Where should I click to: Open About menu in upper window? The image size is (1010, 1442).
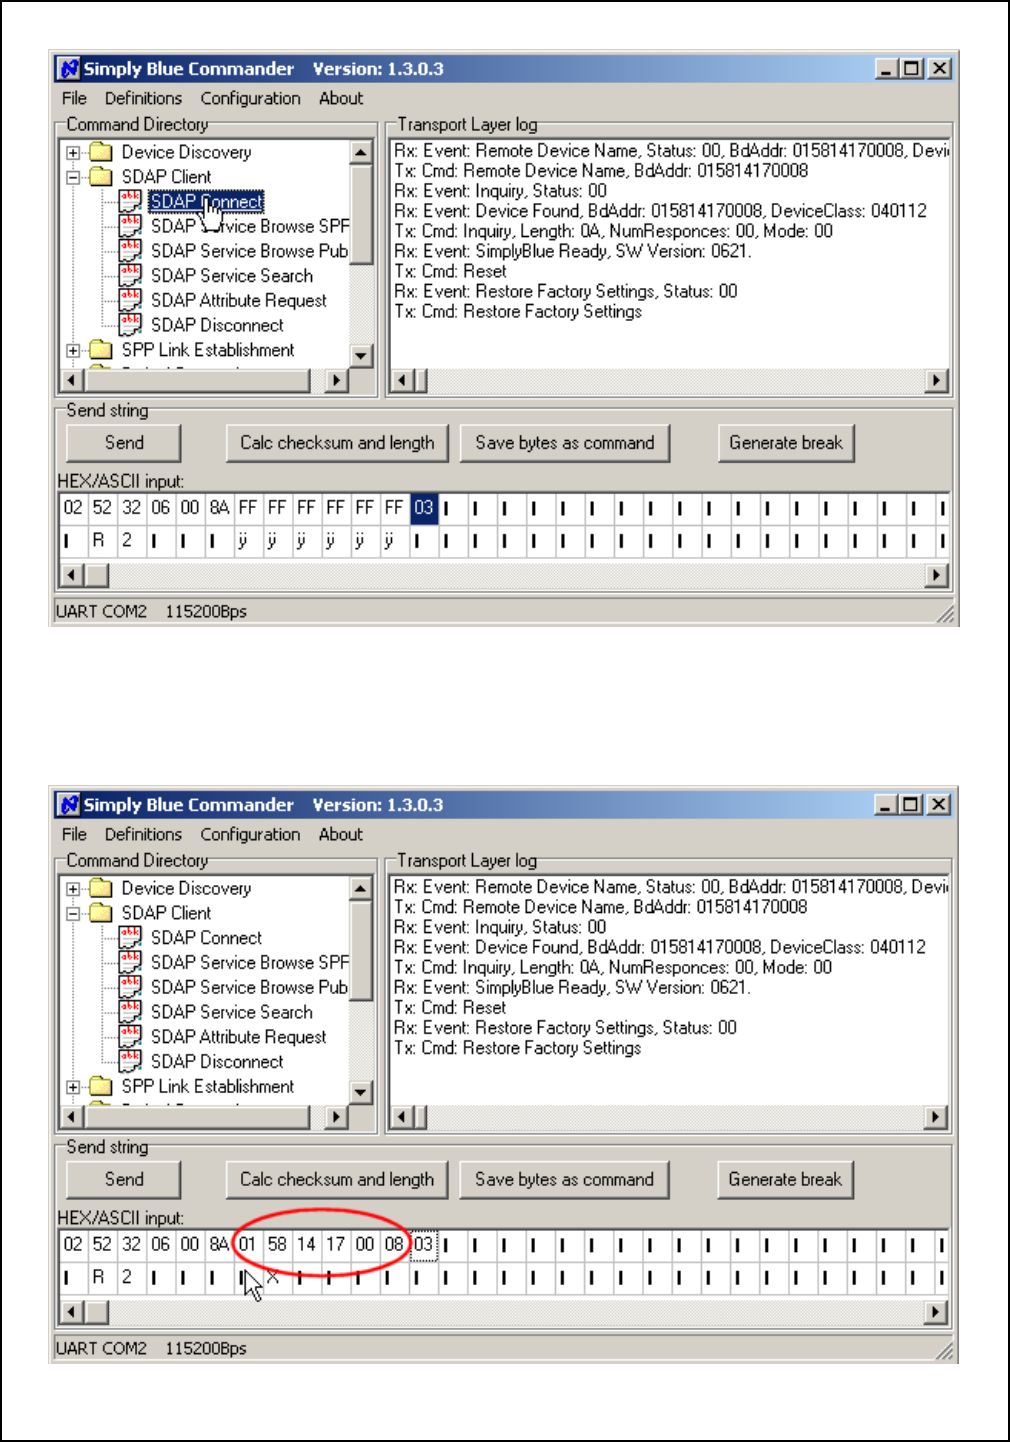(x=341, y=98)
